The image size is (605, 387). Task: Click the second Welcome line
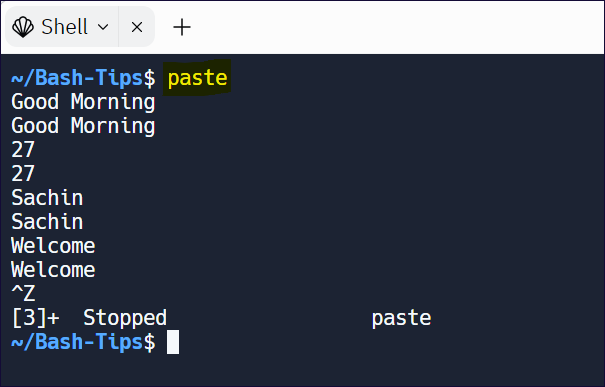pyautogui.click(x=53, y=270)
